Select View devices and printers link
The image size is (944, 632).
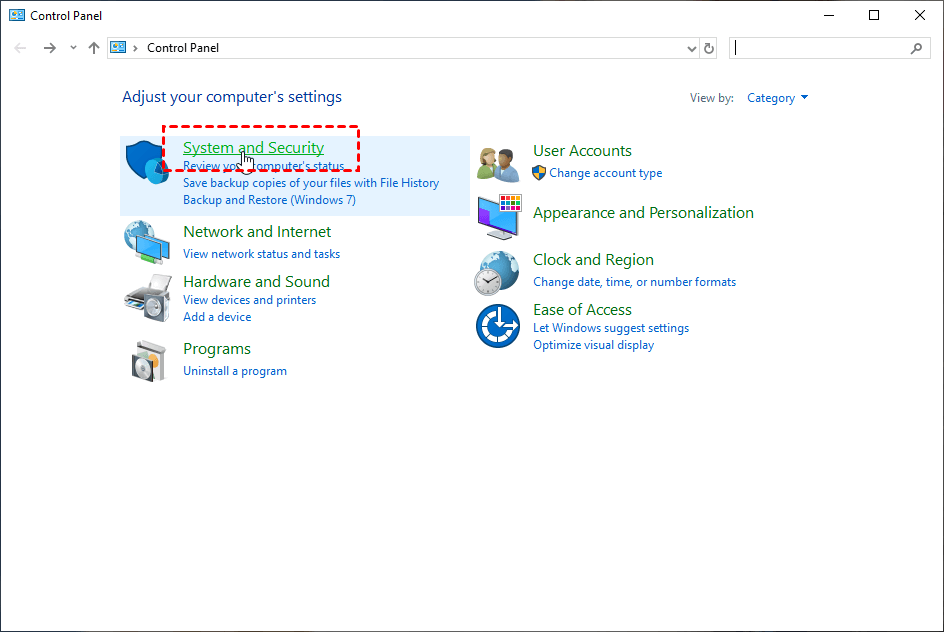pos(249,300)
